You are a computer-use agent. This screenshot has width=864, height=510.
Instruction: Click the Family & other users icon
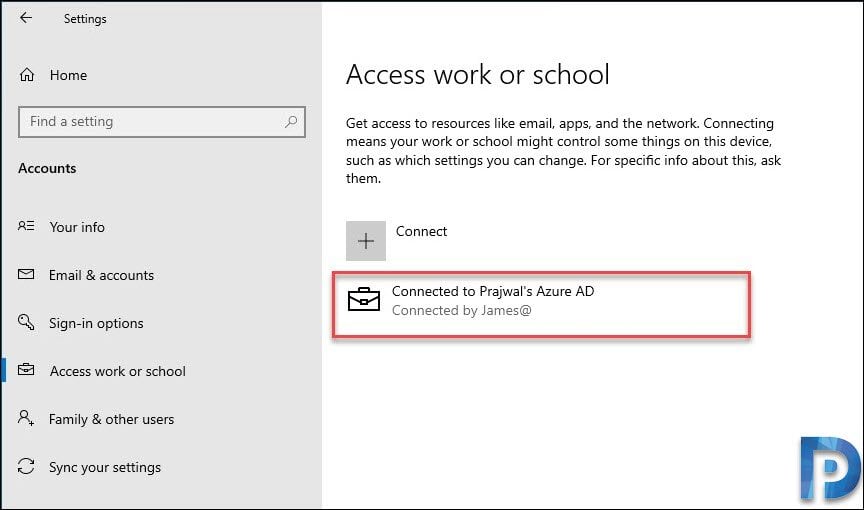[26, 417]
